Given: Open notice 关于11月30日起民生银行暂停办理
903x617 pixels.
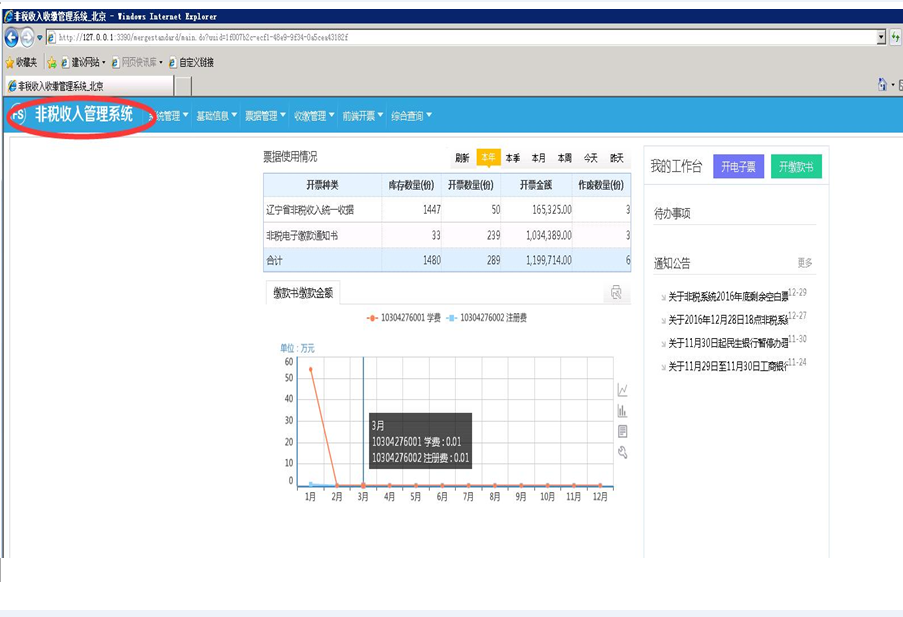Looking at the screenshot, I should [x=728, y=343].
